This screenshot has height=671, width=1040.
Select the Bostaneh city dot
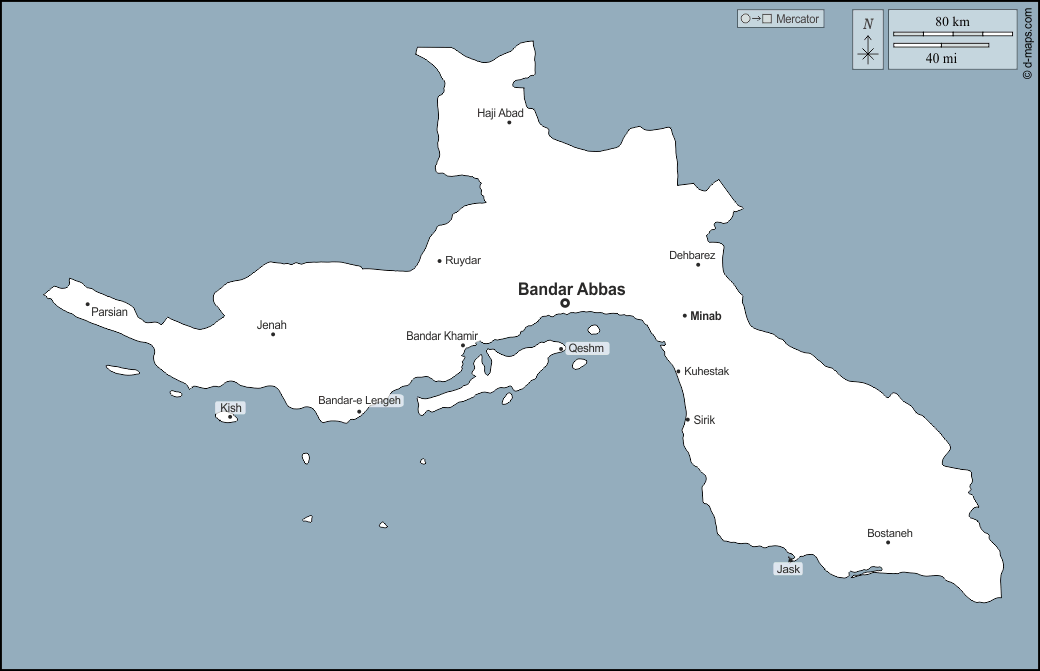pos(888,542)
